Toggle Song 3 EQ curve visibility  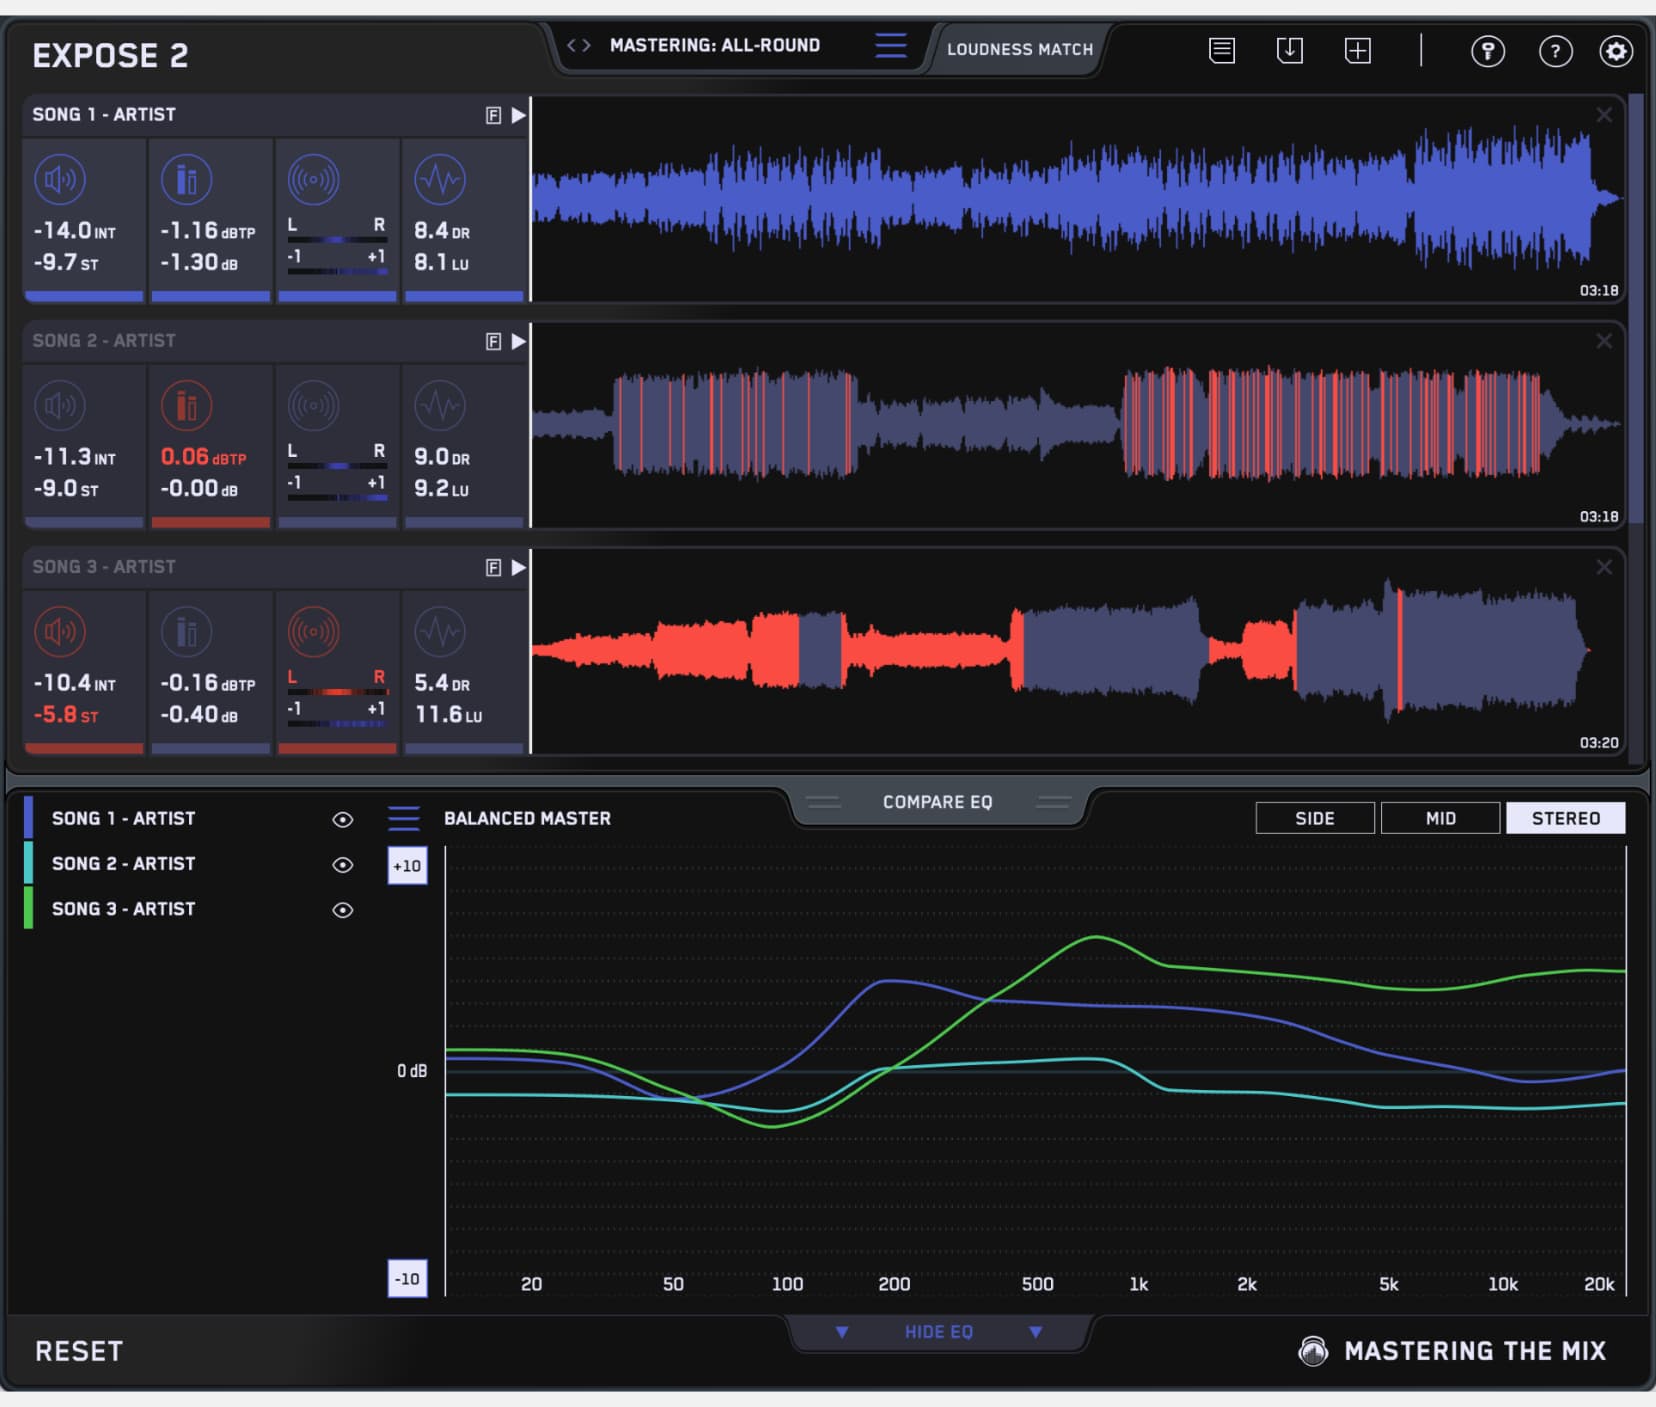(342, 910)
